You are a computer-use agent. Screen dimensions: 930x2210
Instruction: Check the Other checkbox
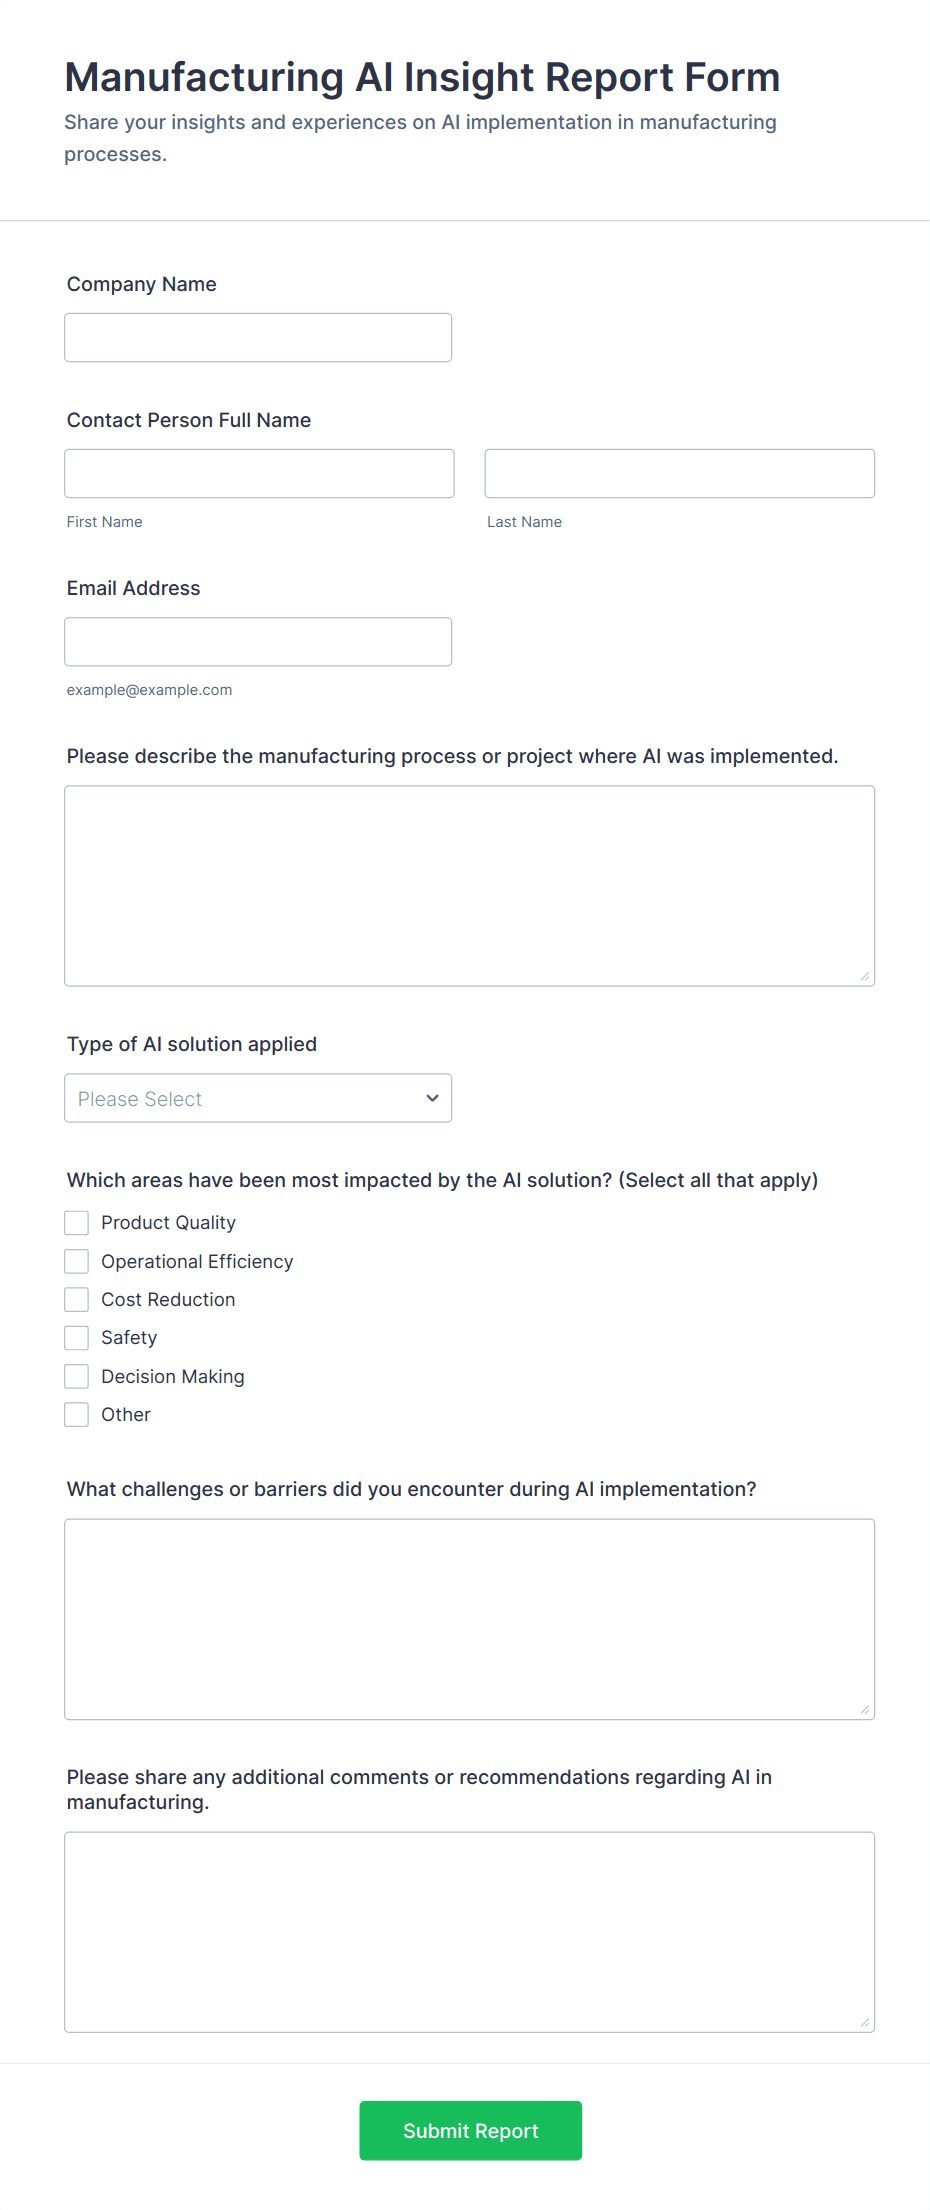pos(76,1414)
